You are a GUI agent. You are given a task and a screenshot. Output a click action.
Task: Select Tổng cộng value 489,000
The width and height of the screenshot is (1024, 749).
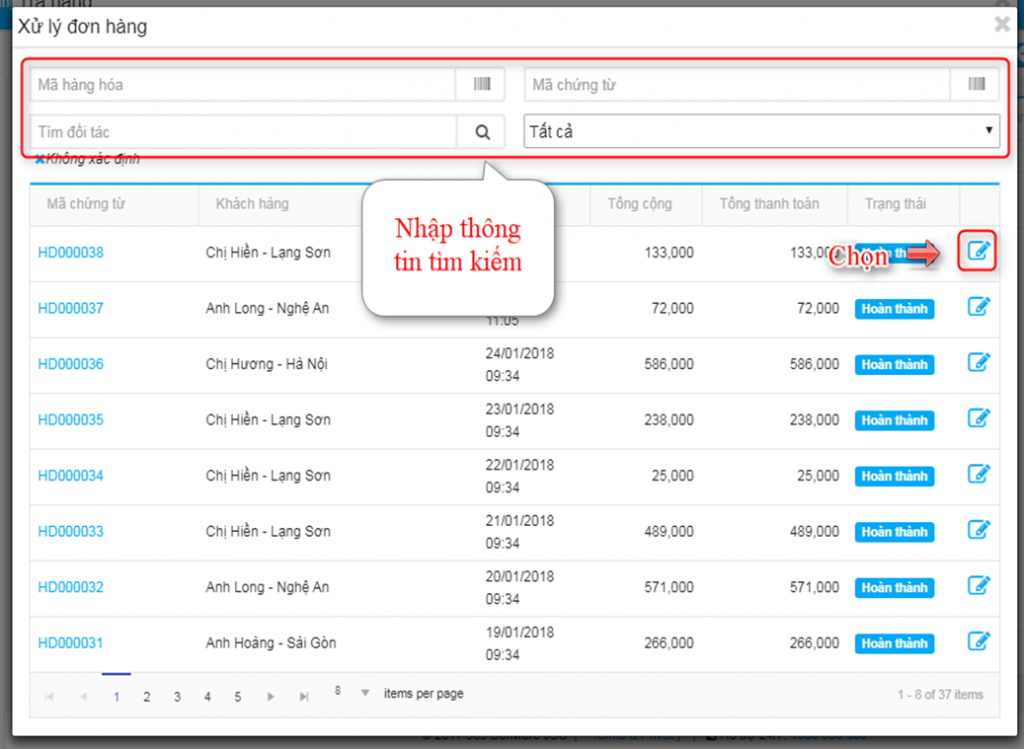tap(669, 532)
